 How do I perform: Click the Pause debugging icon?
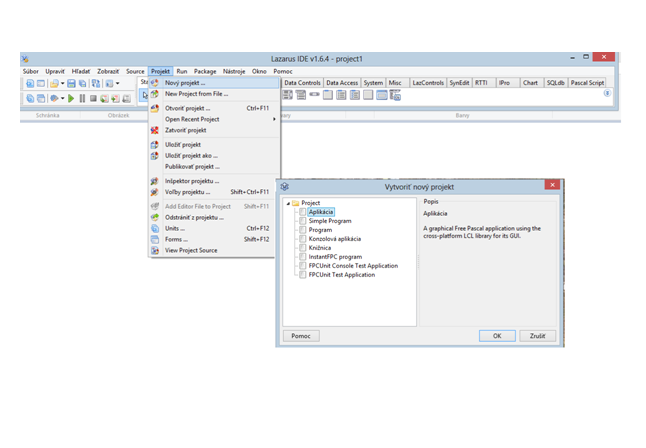pos(82,98)
